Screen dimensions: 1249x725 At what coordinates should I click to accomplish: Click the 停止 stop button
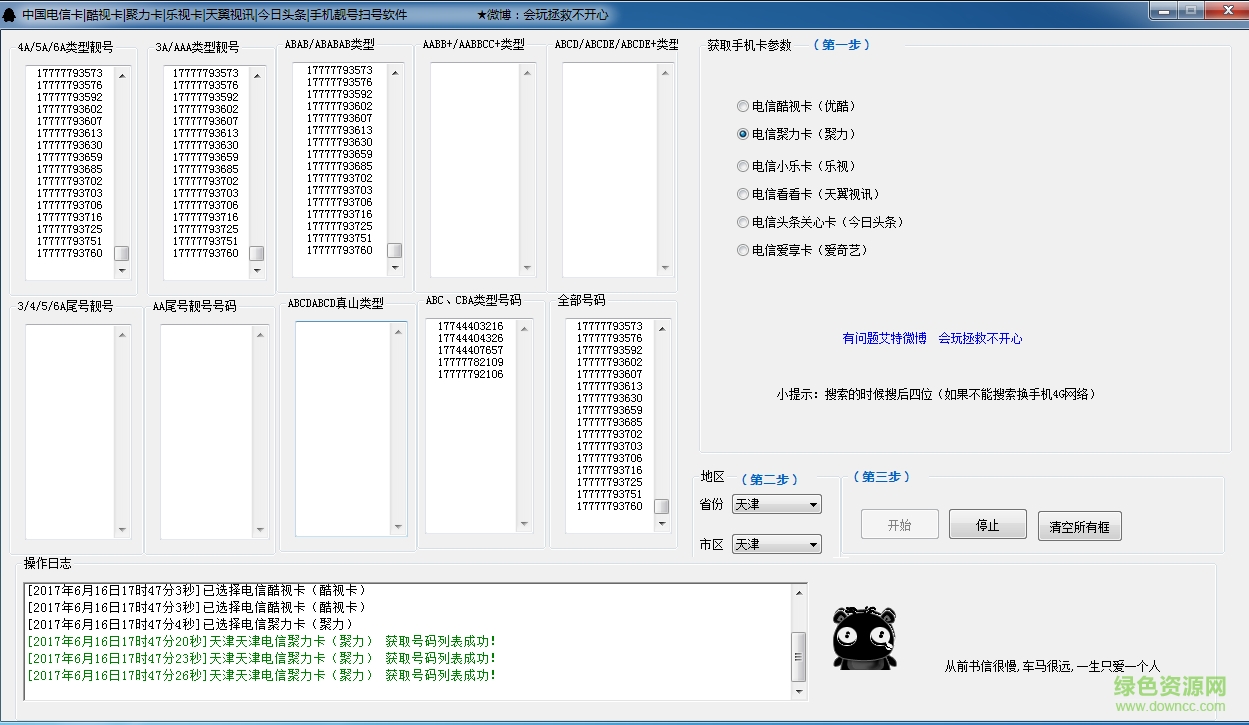tap(987, 523)
